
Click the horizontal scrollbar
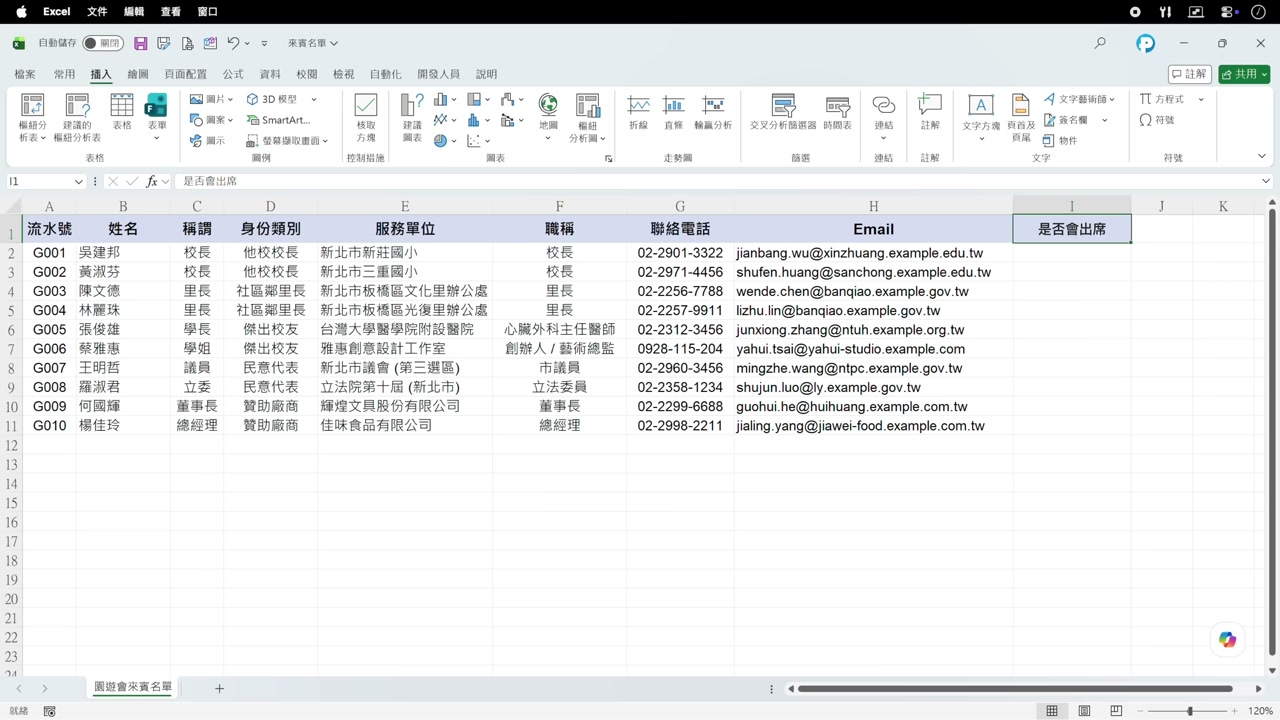tap(1015, 689)
